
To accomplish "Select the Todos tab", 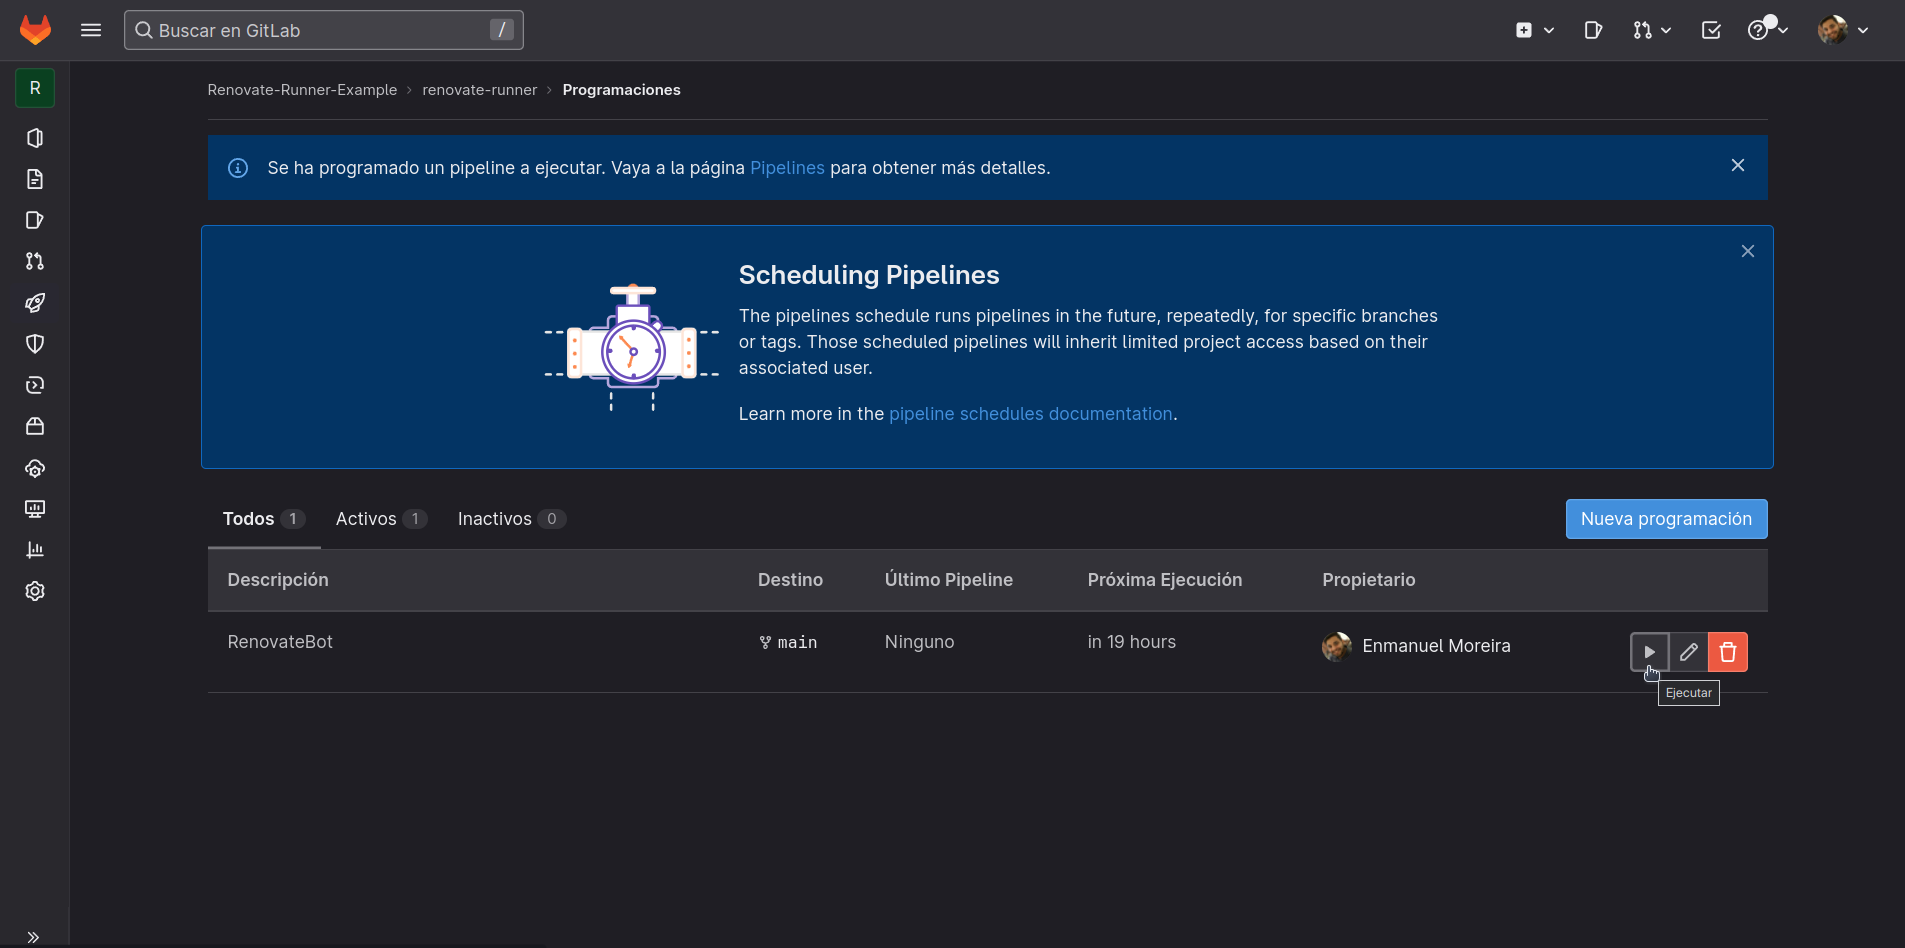I will tap(264, 519).
